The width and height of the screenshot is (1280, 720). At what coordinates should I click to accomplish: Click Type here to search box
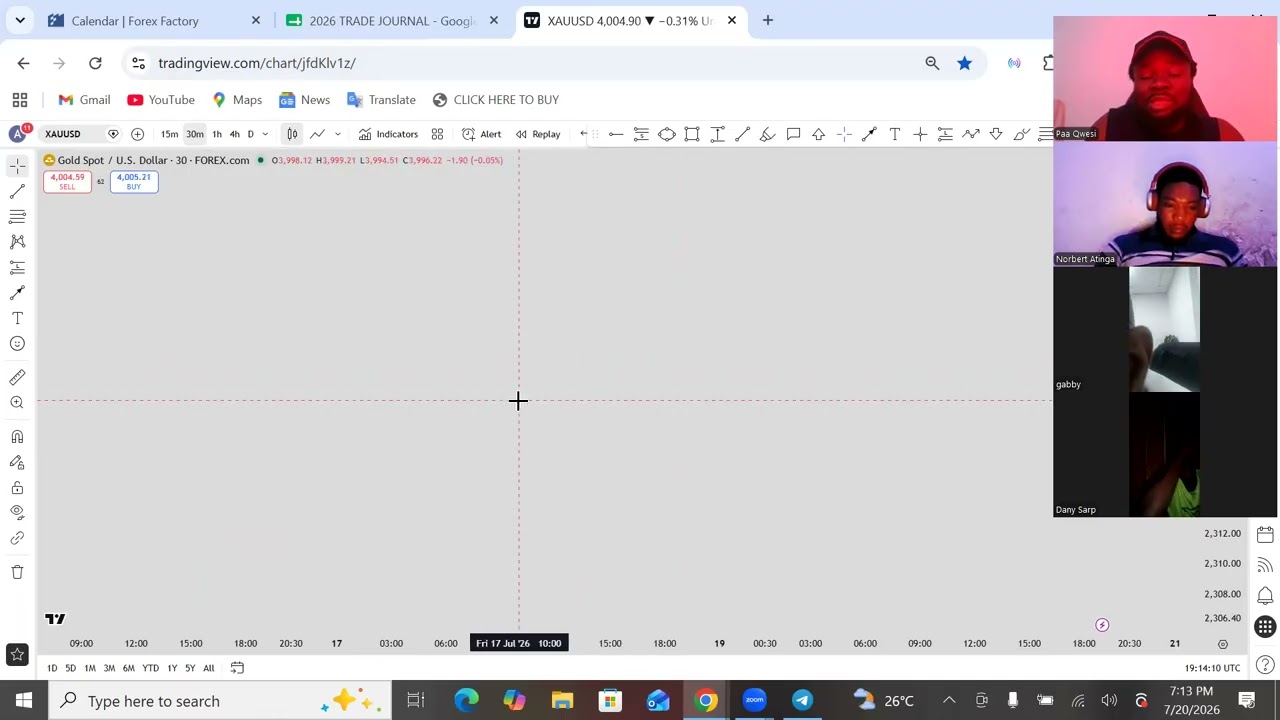(220, 701)
